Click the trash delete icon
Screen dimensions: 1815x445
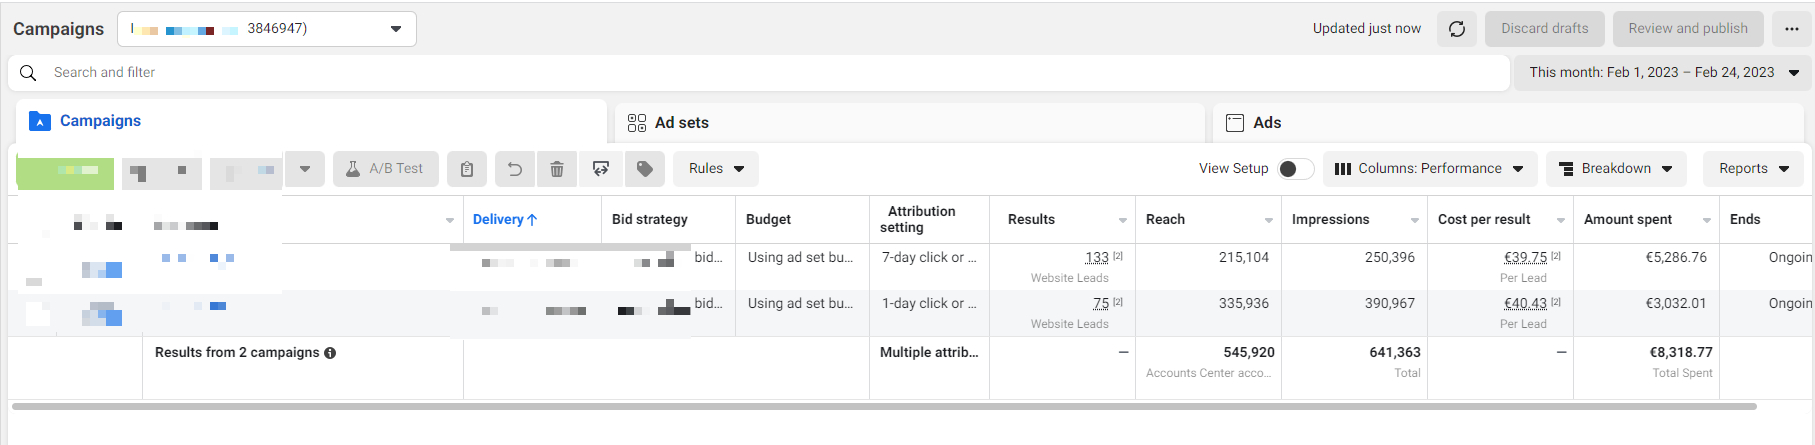point(557,169)
